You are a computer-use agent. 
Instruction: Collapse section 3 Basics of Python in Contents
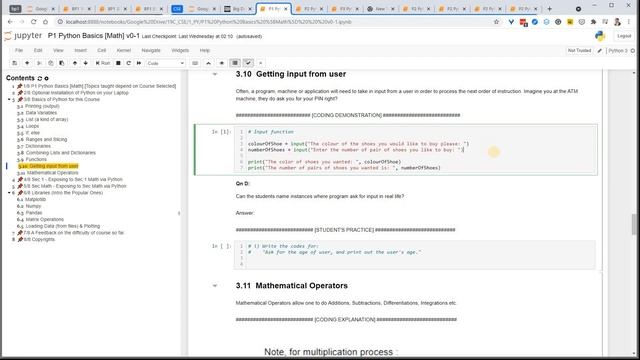(9, 100)
